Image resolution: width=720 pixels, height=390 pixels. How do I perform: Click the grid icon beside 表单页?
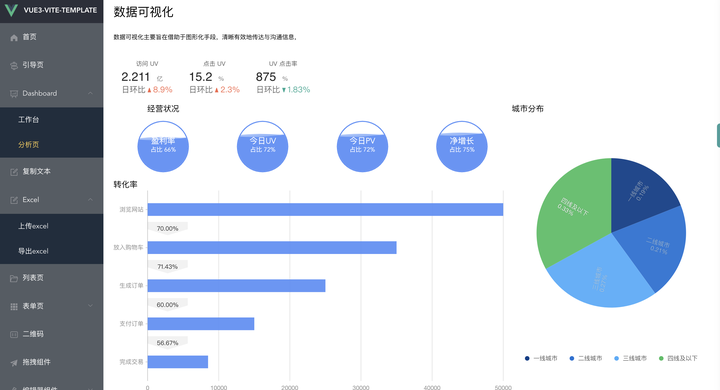click(x=14, y=306)
